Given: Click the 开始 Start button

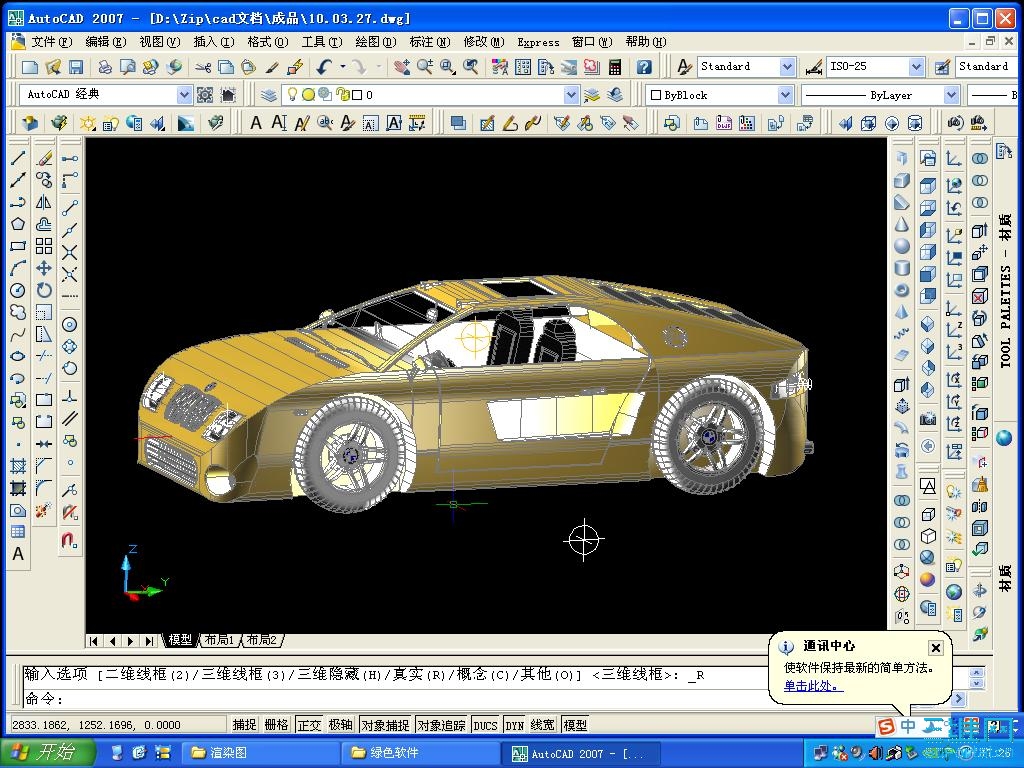Looking at the screenshot, I should coord(47,752).
